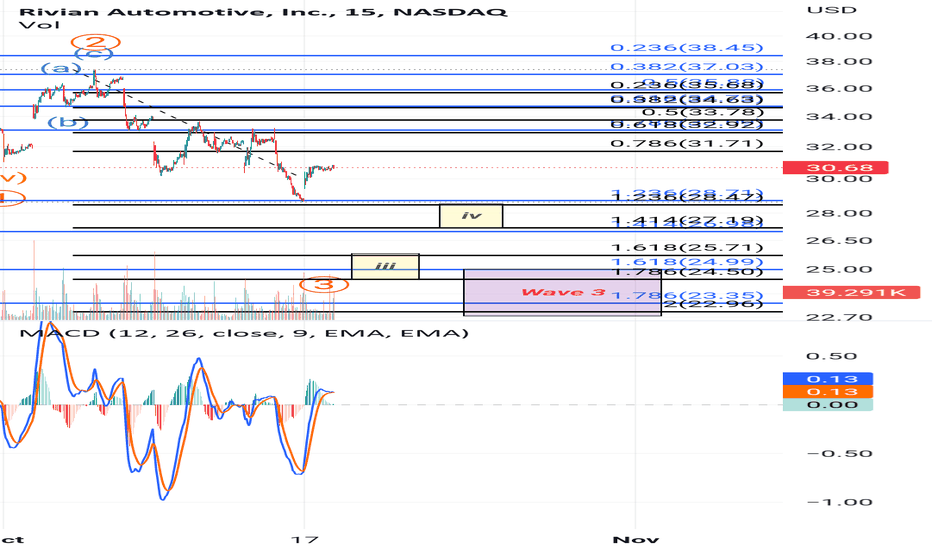
Task: Select the Vol indicator label
Action: [39, 25]
